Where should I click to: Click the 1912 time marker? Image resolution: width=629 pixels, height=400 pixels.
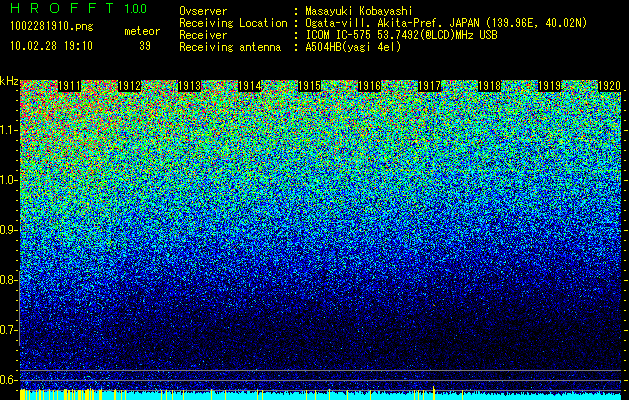point(130,86)
